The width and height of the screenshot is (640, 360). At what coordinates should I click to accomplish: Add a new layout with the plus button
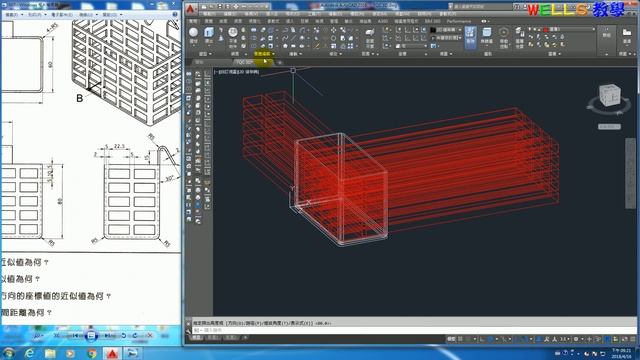pos(245,338)
